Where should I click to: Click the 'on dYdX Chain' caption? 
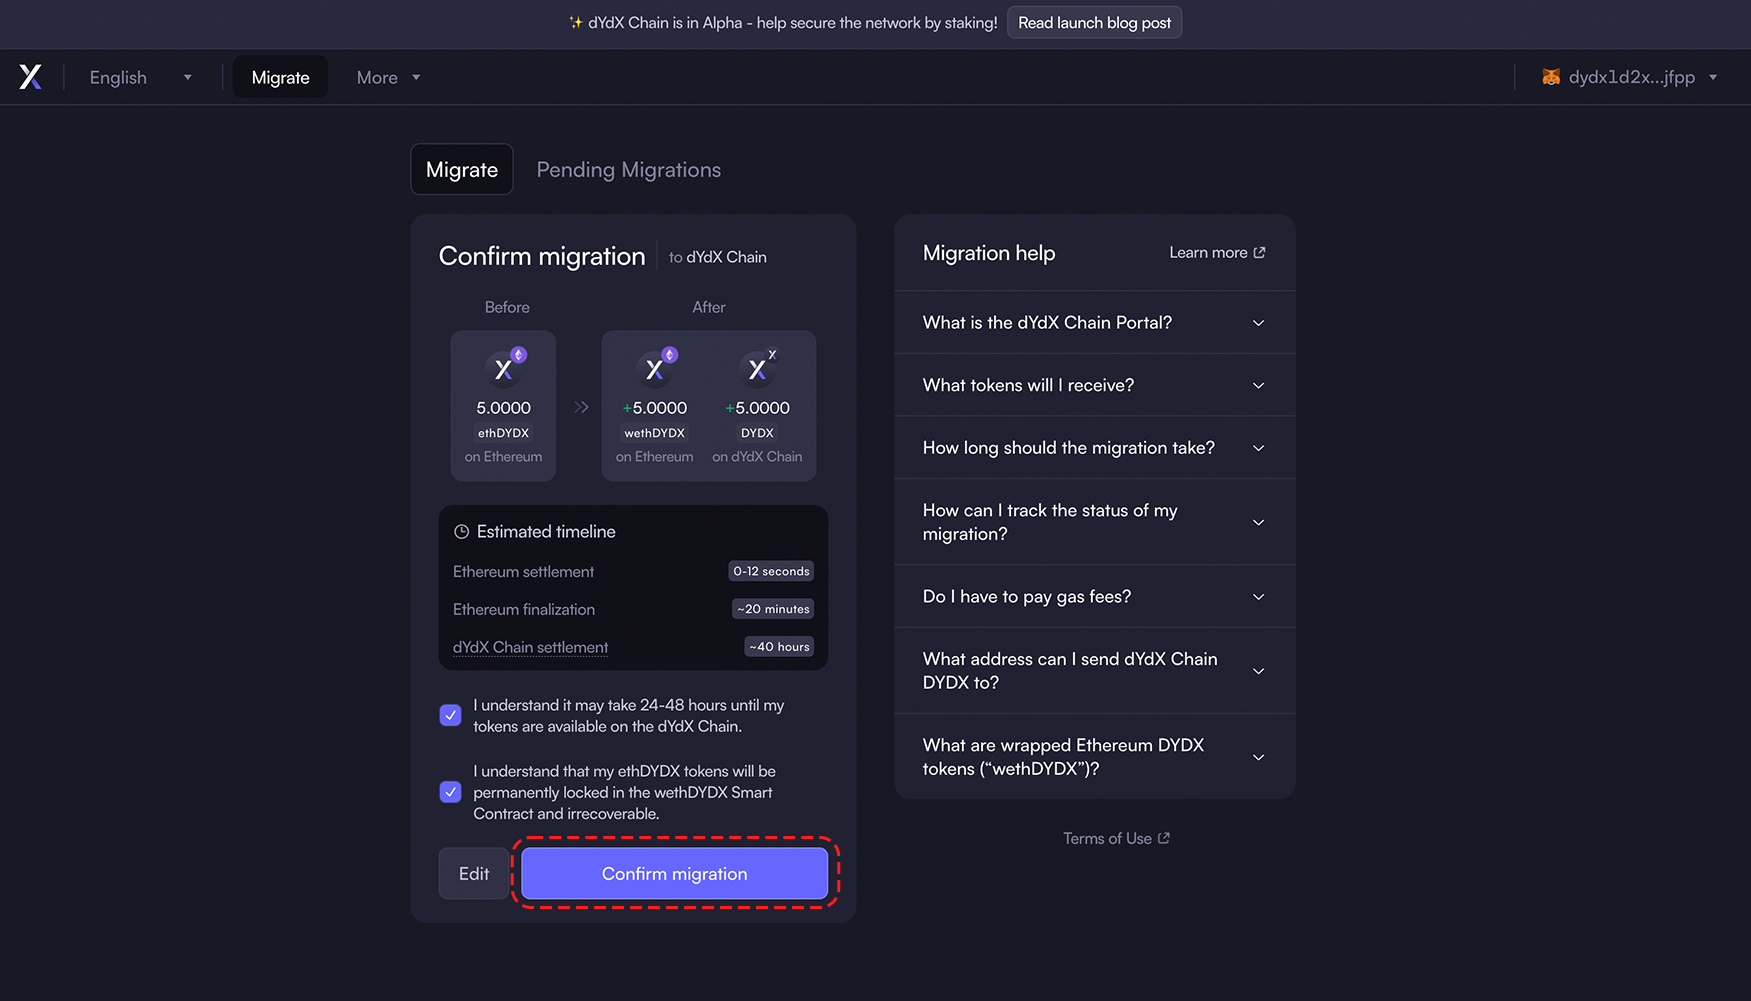[x=757, y=457]
